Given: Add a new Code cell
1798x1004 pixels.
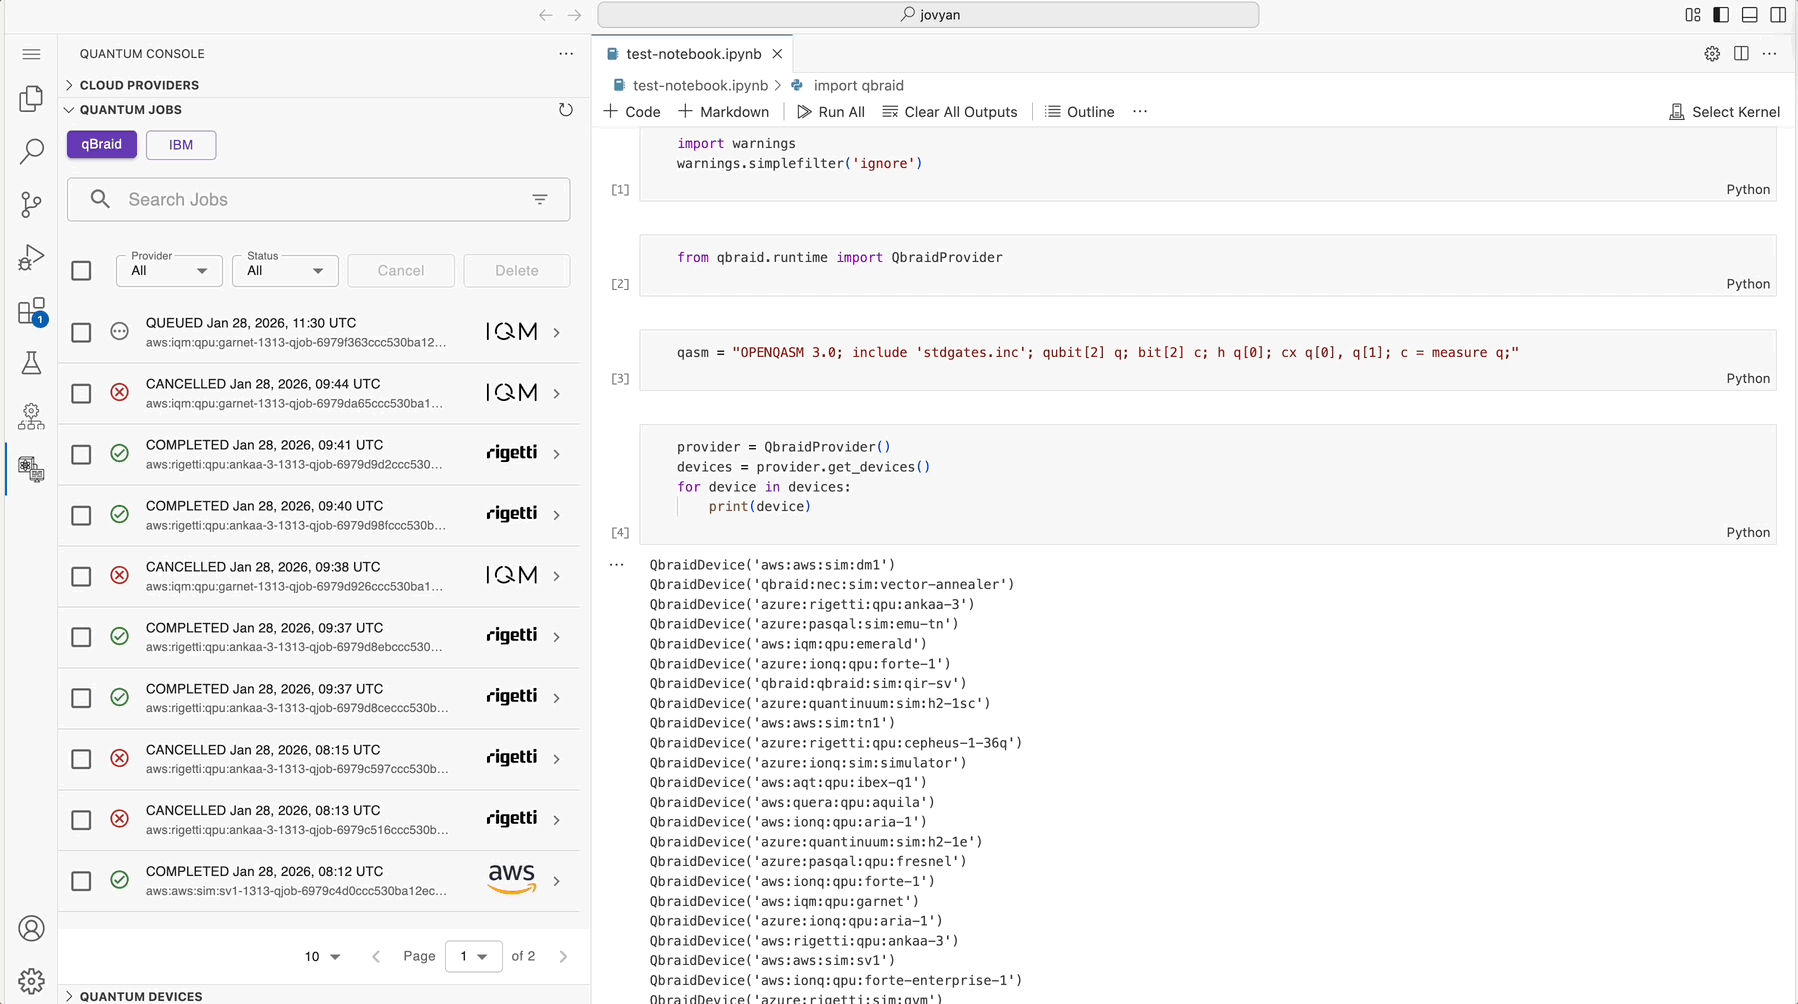Looking at the screenshot, I should pos(632,112).
